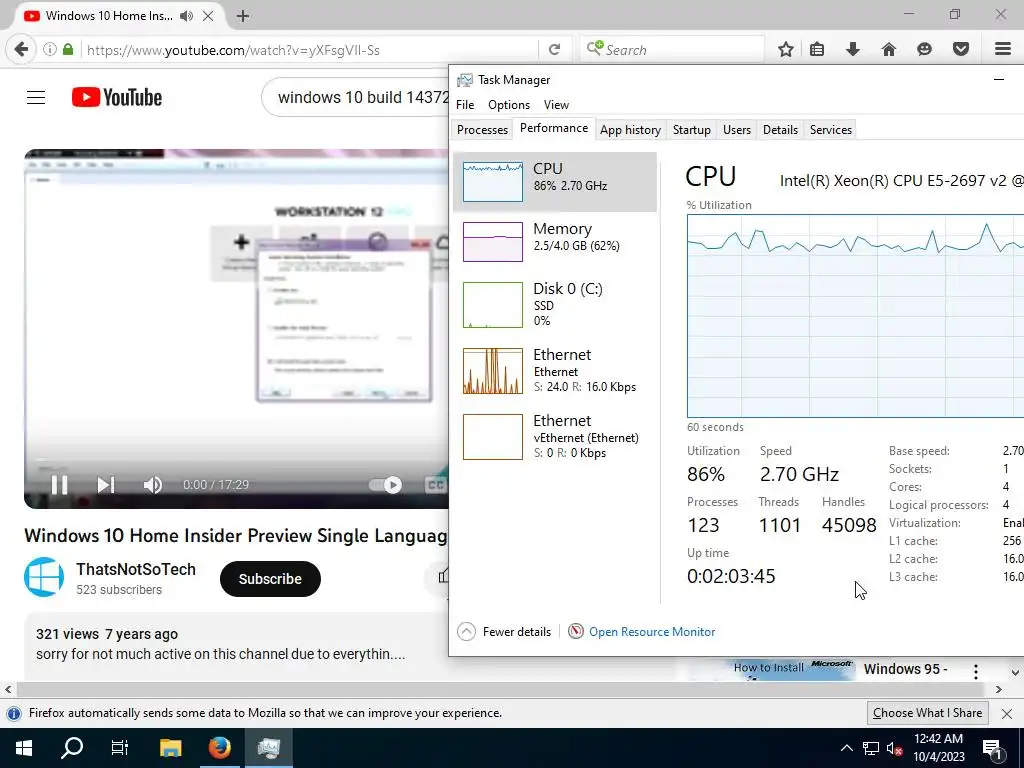Mute the YouTube player volume
The height and width of the screenshot is (768, 1024).
pyautogui.click(x=153, y=485)
